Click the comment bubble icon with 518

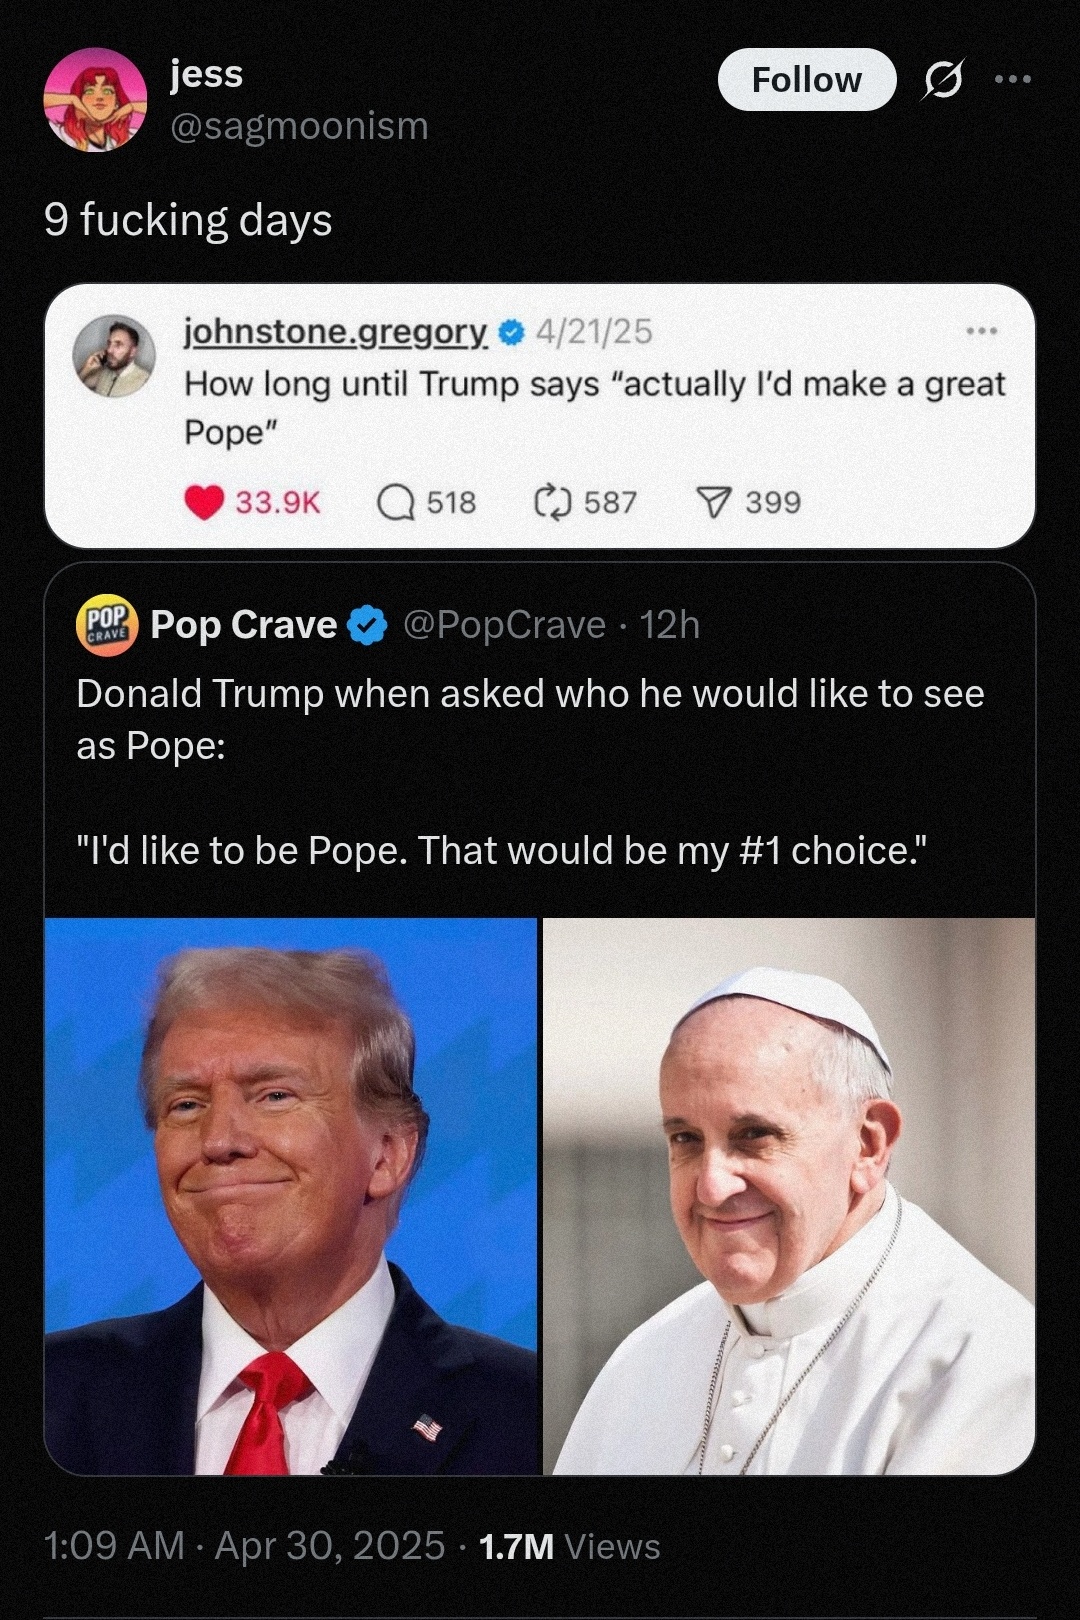point(396,502)
